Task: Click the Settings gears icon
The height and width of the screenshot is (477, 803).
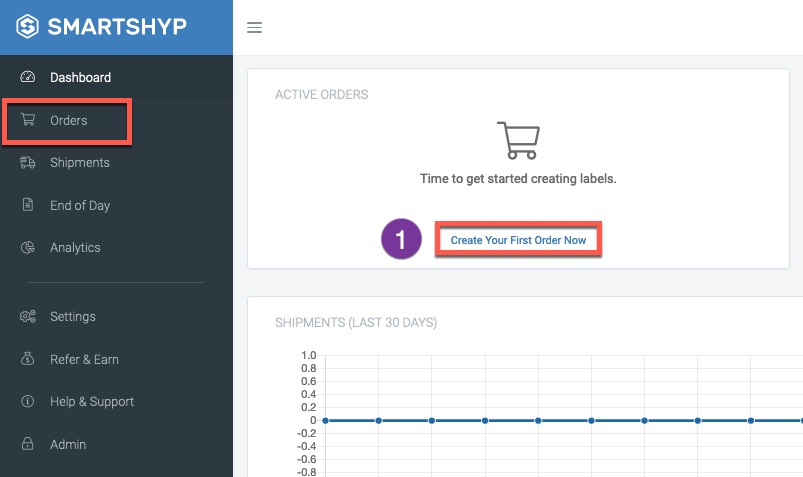Action: (28, 316)
